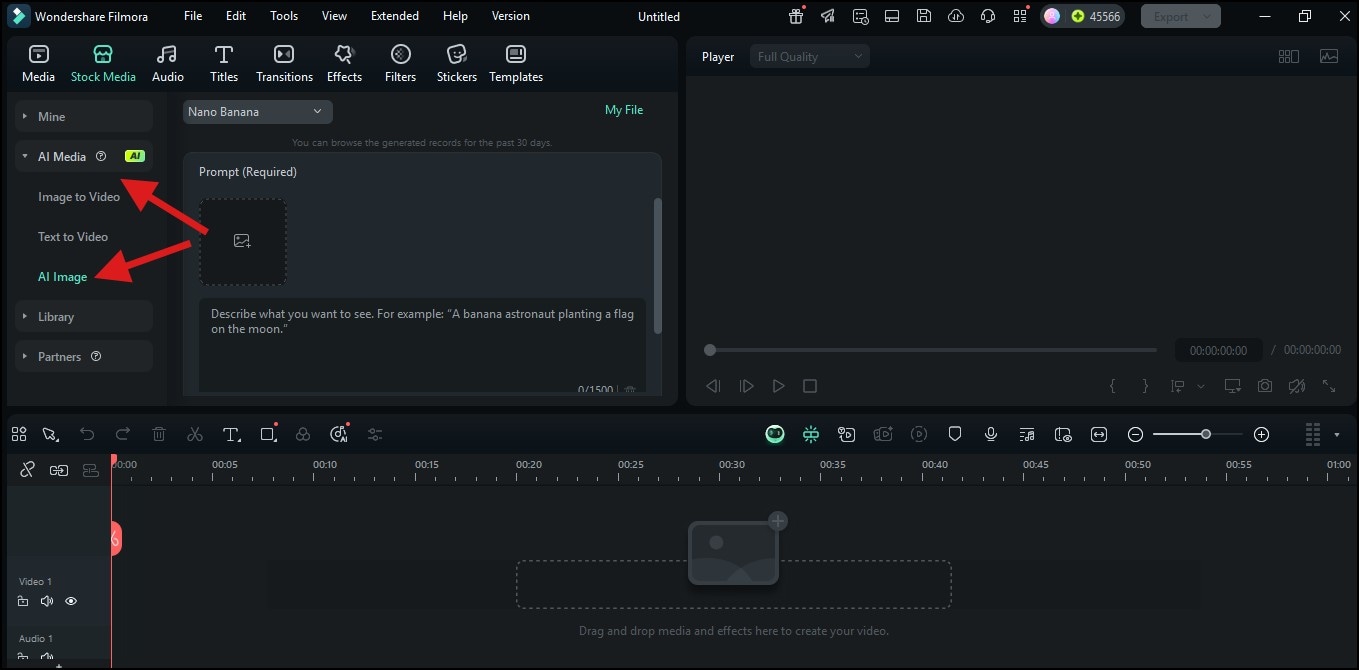The image size is (1359, 670).
Task: Open the gift promotions icon
Action: point(795,15)
